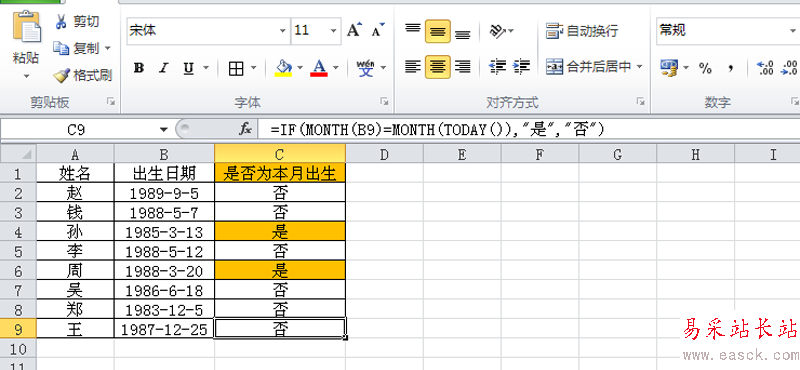Decrease font size with small A icon

pos(378,30)
